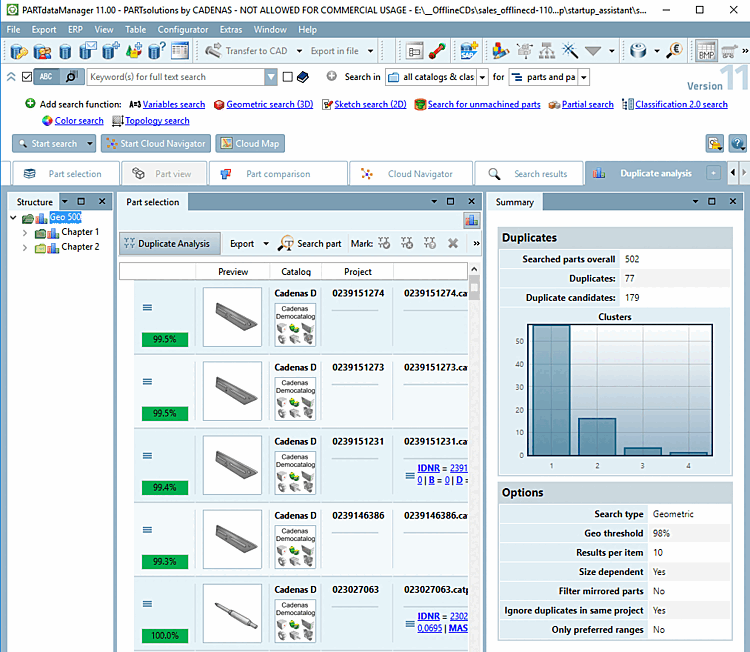Click the SAP toolbar icon
Screen dimensions: 750x652
pyautogui.click(x=468, y=51)
